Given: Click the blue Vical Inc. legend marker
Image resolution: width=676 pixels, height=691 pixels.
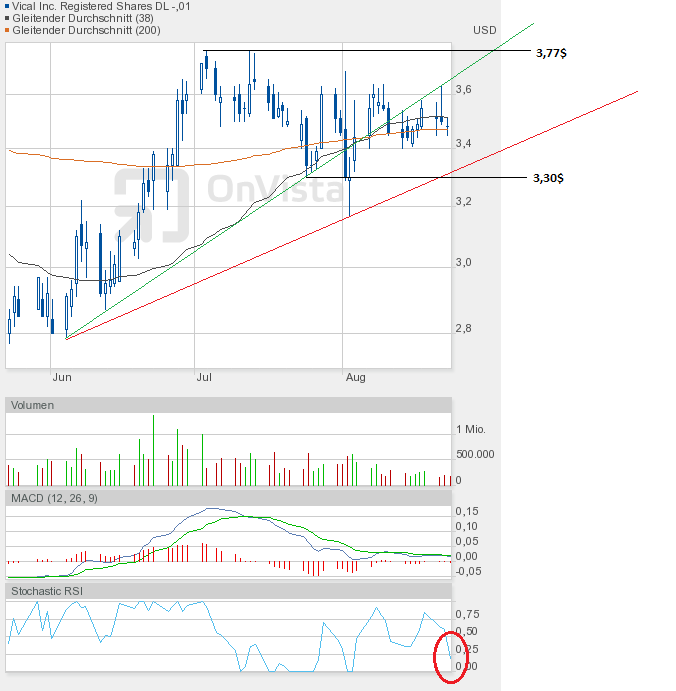Looking at the screenshot, I should (x=8, y=7).
